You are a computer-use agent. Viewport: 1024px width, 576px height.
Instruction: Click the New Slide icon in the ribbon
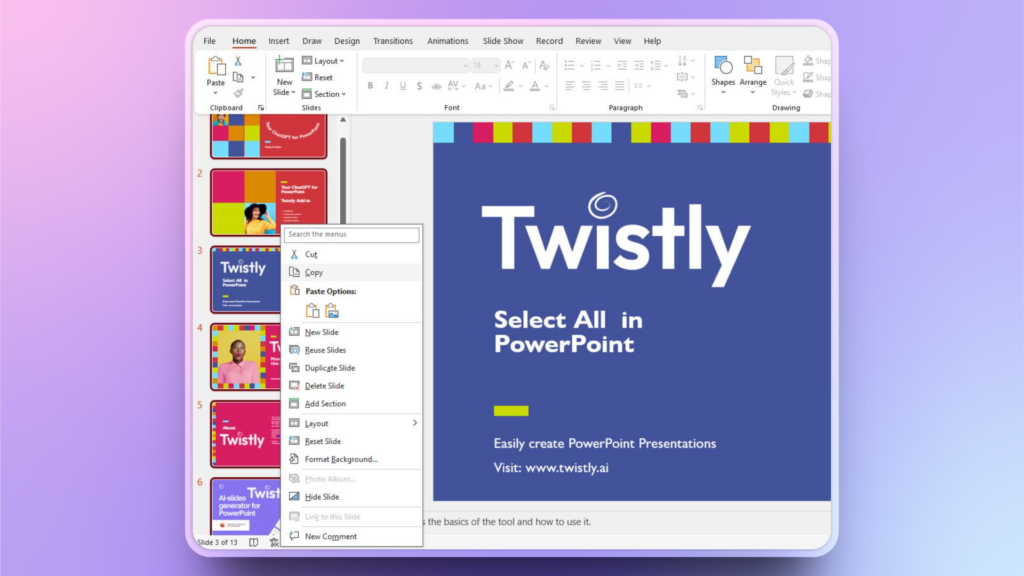[284, 65]
